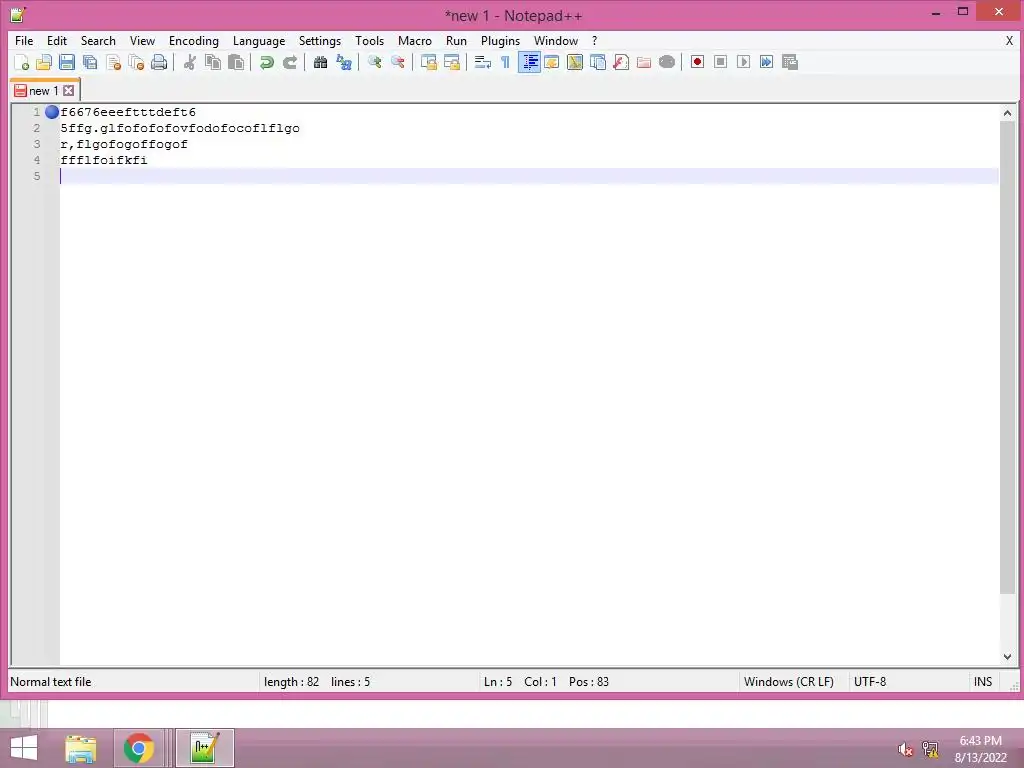
Task: Toggle show all characters pilcrow icon
Action: pyautogui.click(x=505, y=62)
